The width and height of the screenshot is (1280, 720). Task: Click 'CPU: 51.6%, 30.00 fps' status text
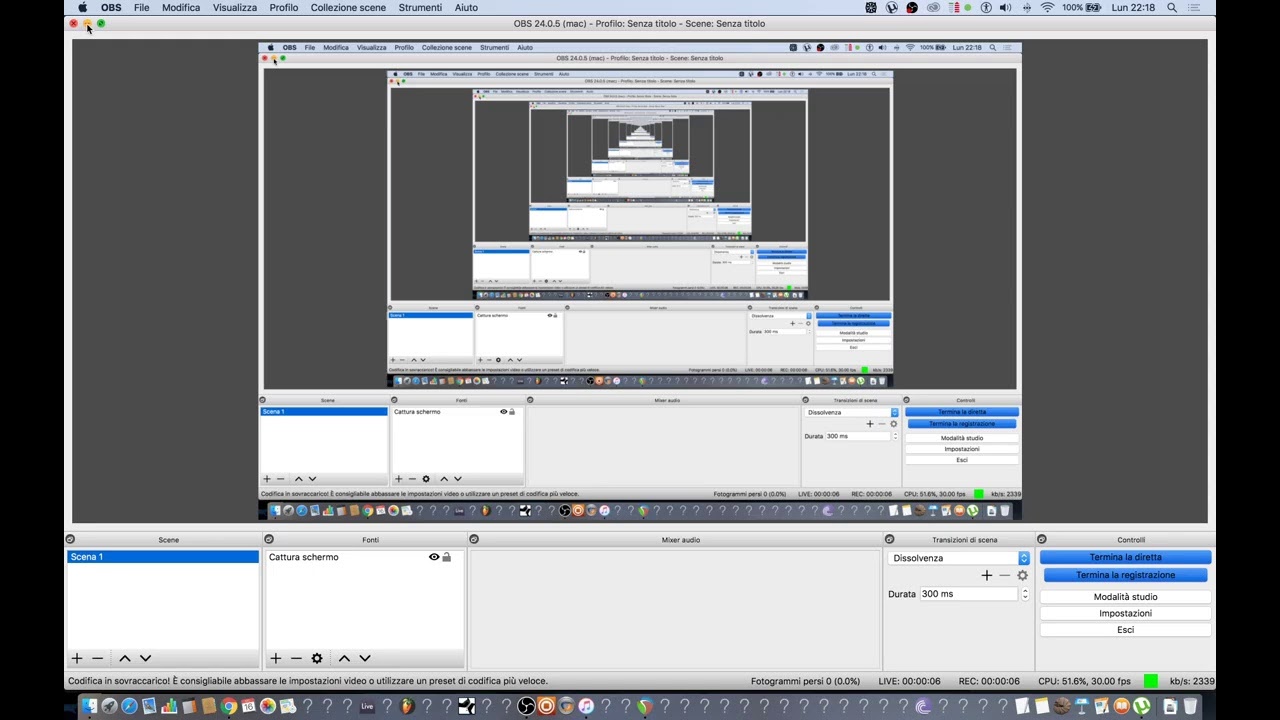[1084, 681]
